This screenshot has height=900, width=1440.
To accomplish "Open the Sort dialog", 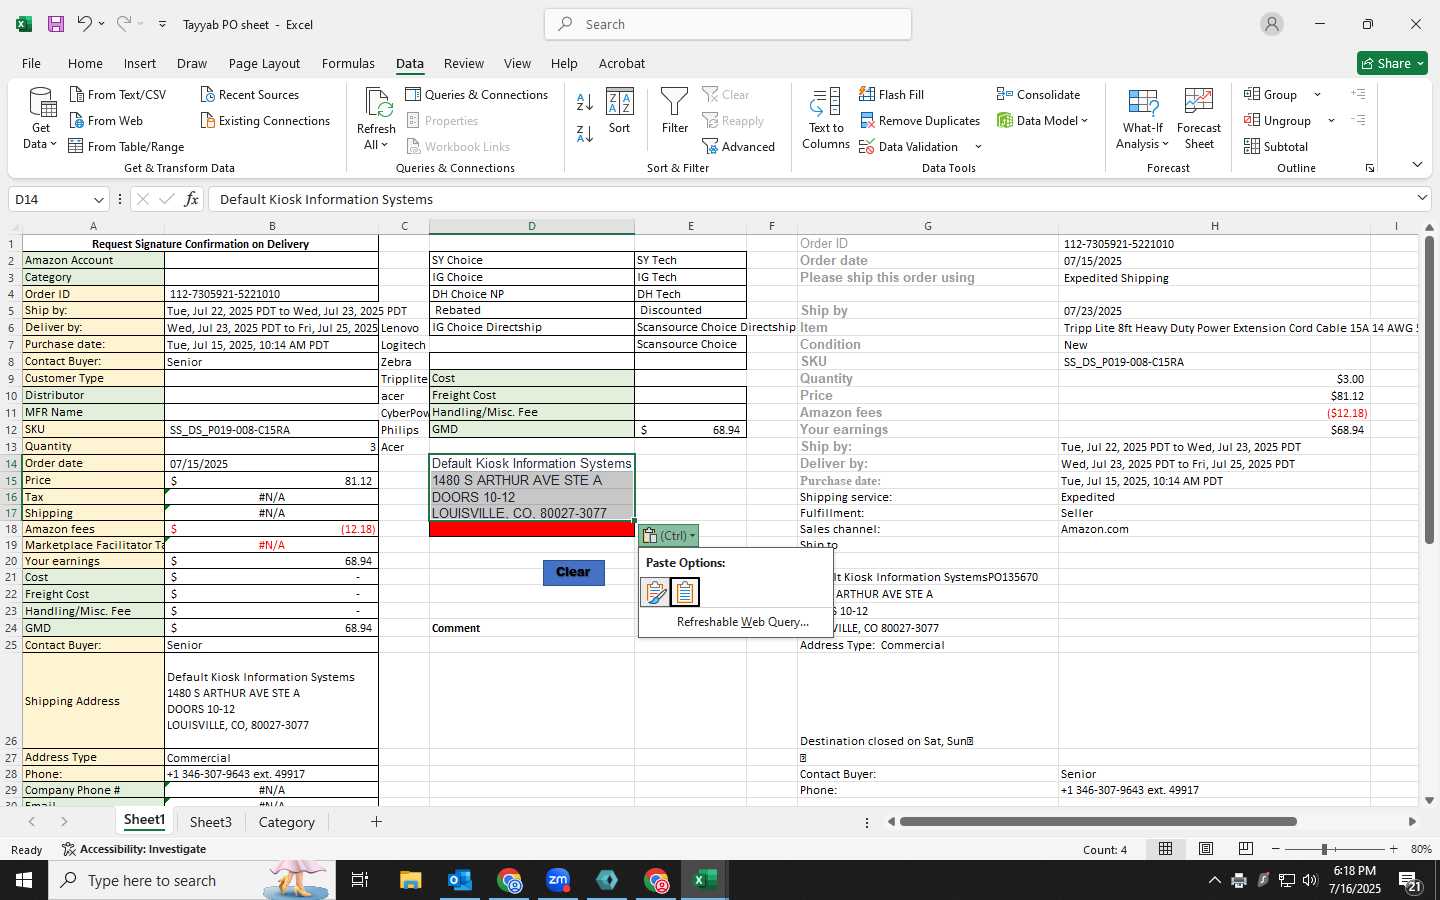I will 620,111.
